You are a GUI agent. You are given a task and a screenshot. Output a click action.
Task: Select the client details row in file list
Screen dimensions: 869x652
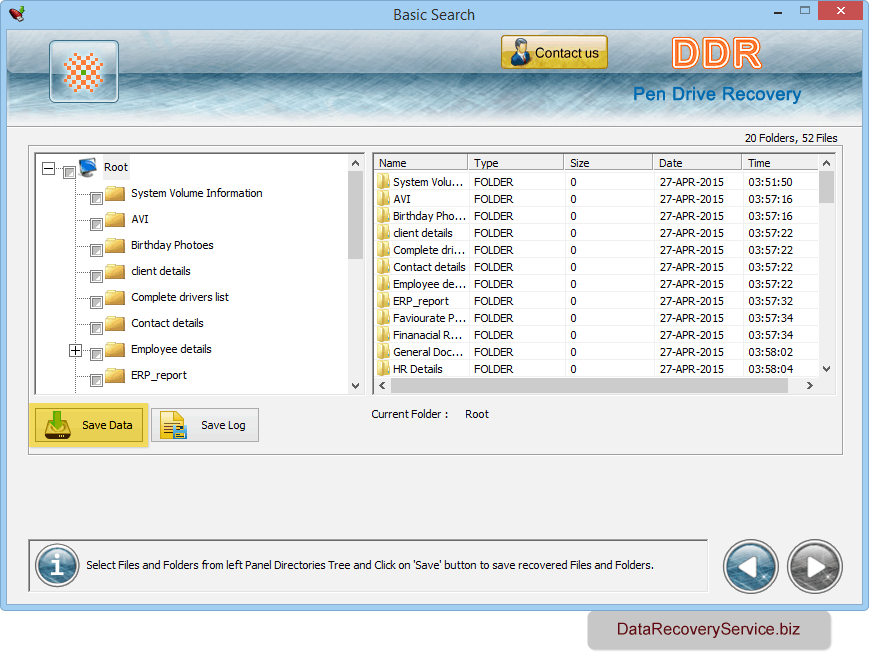(596, 233)
